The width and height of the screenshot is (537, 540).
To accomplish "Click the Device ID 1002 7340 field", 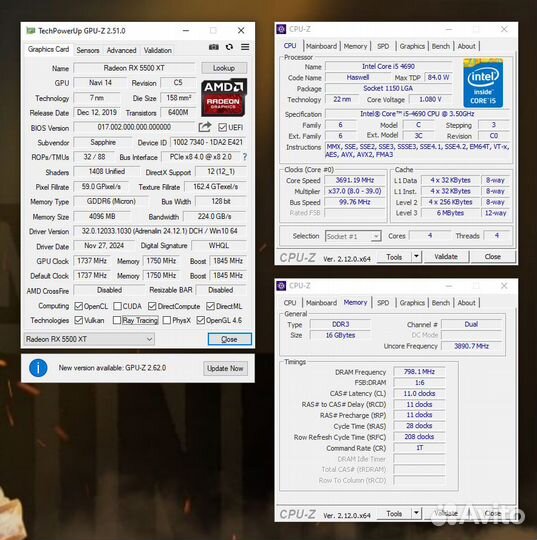I will 208,142.
